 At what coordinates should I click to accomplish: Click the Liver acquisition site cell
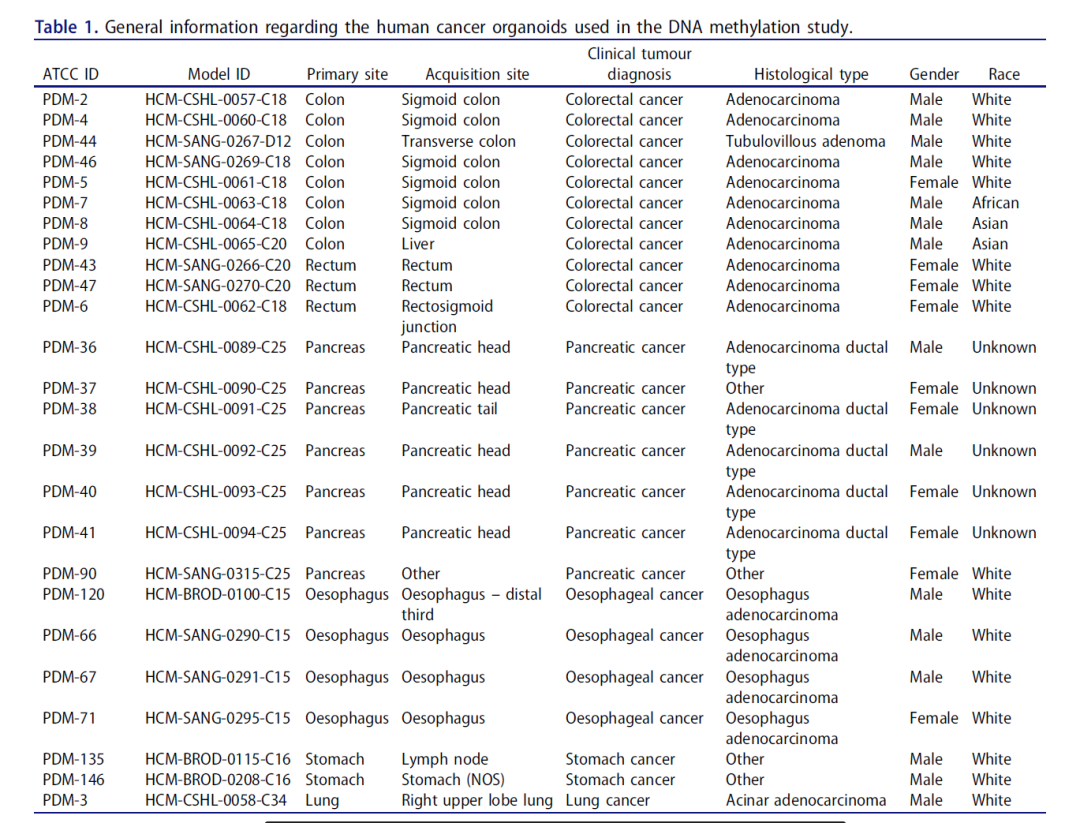click(418, 244)
